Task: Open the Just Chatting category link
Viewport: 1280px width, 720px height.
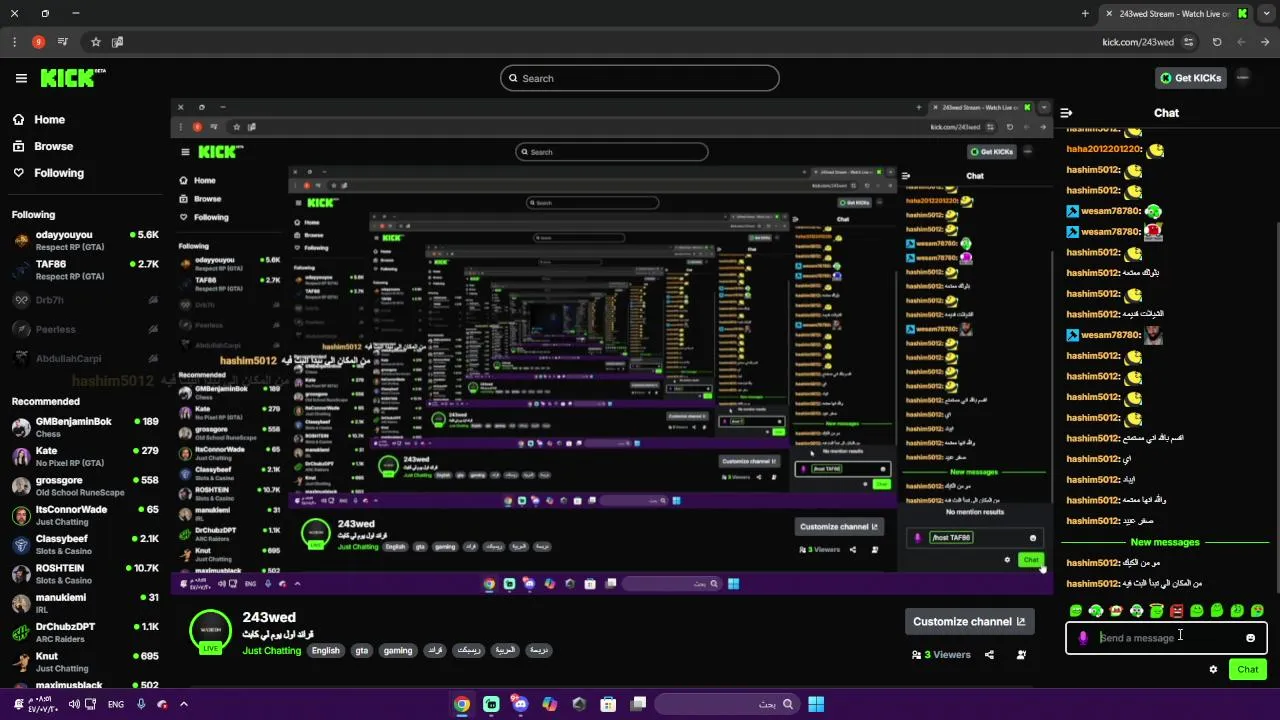Action: (x=272, y=651)
